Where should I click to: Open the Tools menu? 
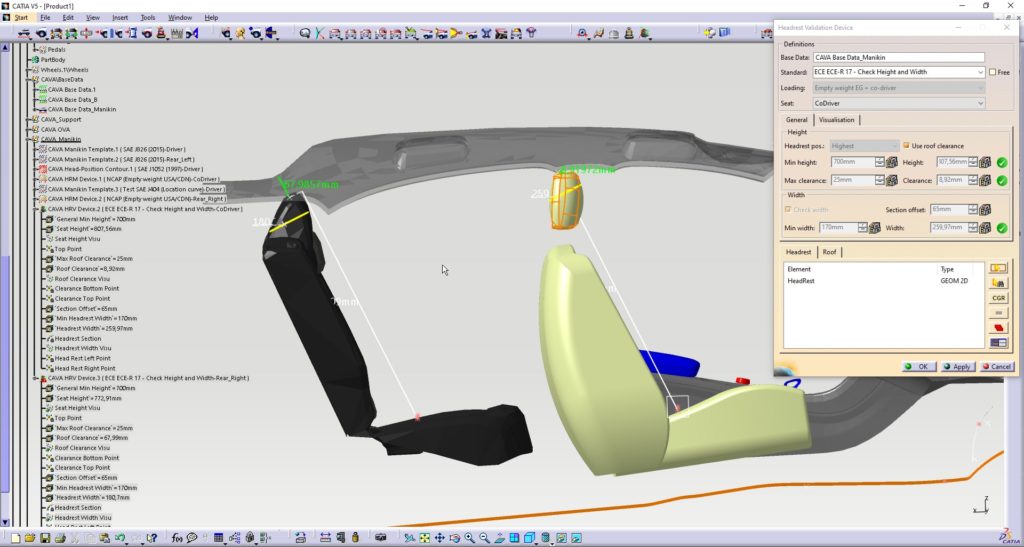[x=148, y=18]
